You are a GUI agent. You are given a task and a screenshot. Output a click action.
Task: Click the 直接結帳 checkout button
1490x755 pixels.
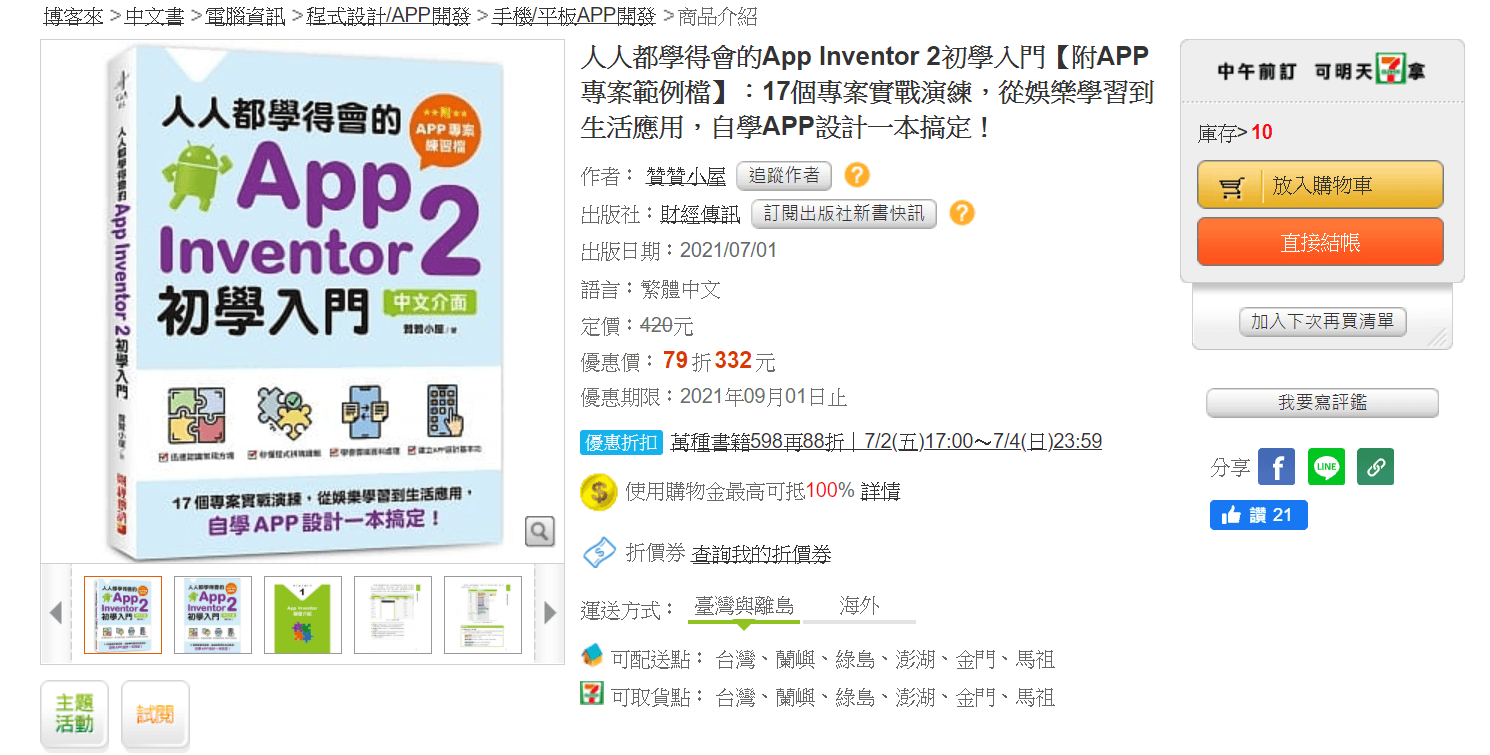(1320, 242)
